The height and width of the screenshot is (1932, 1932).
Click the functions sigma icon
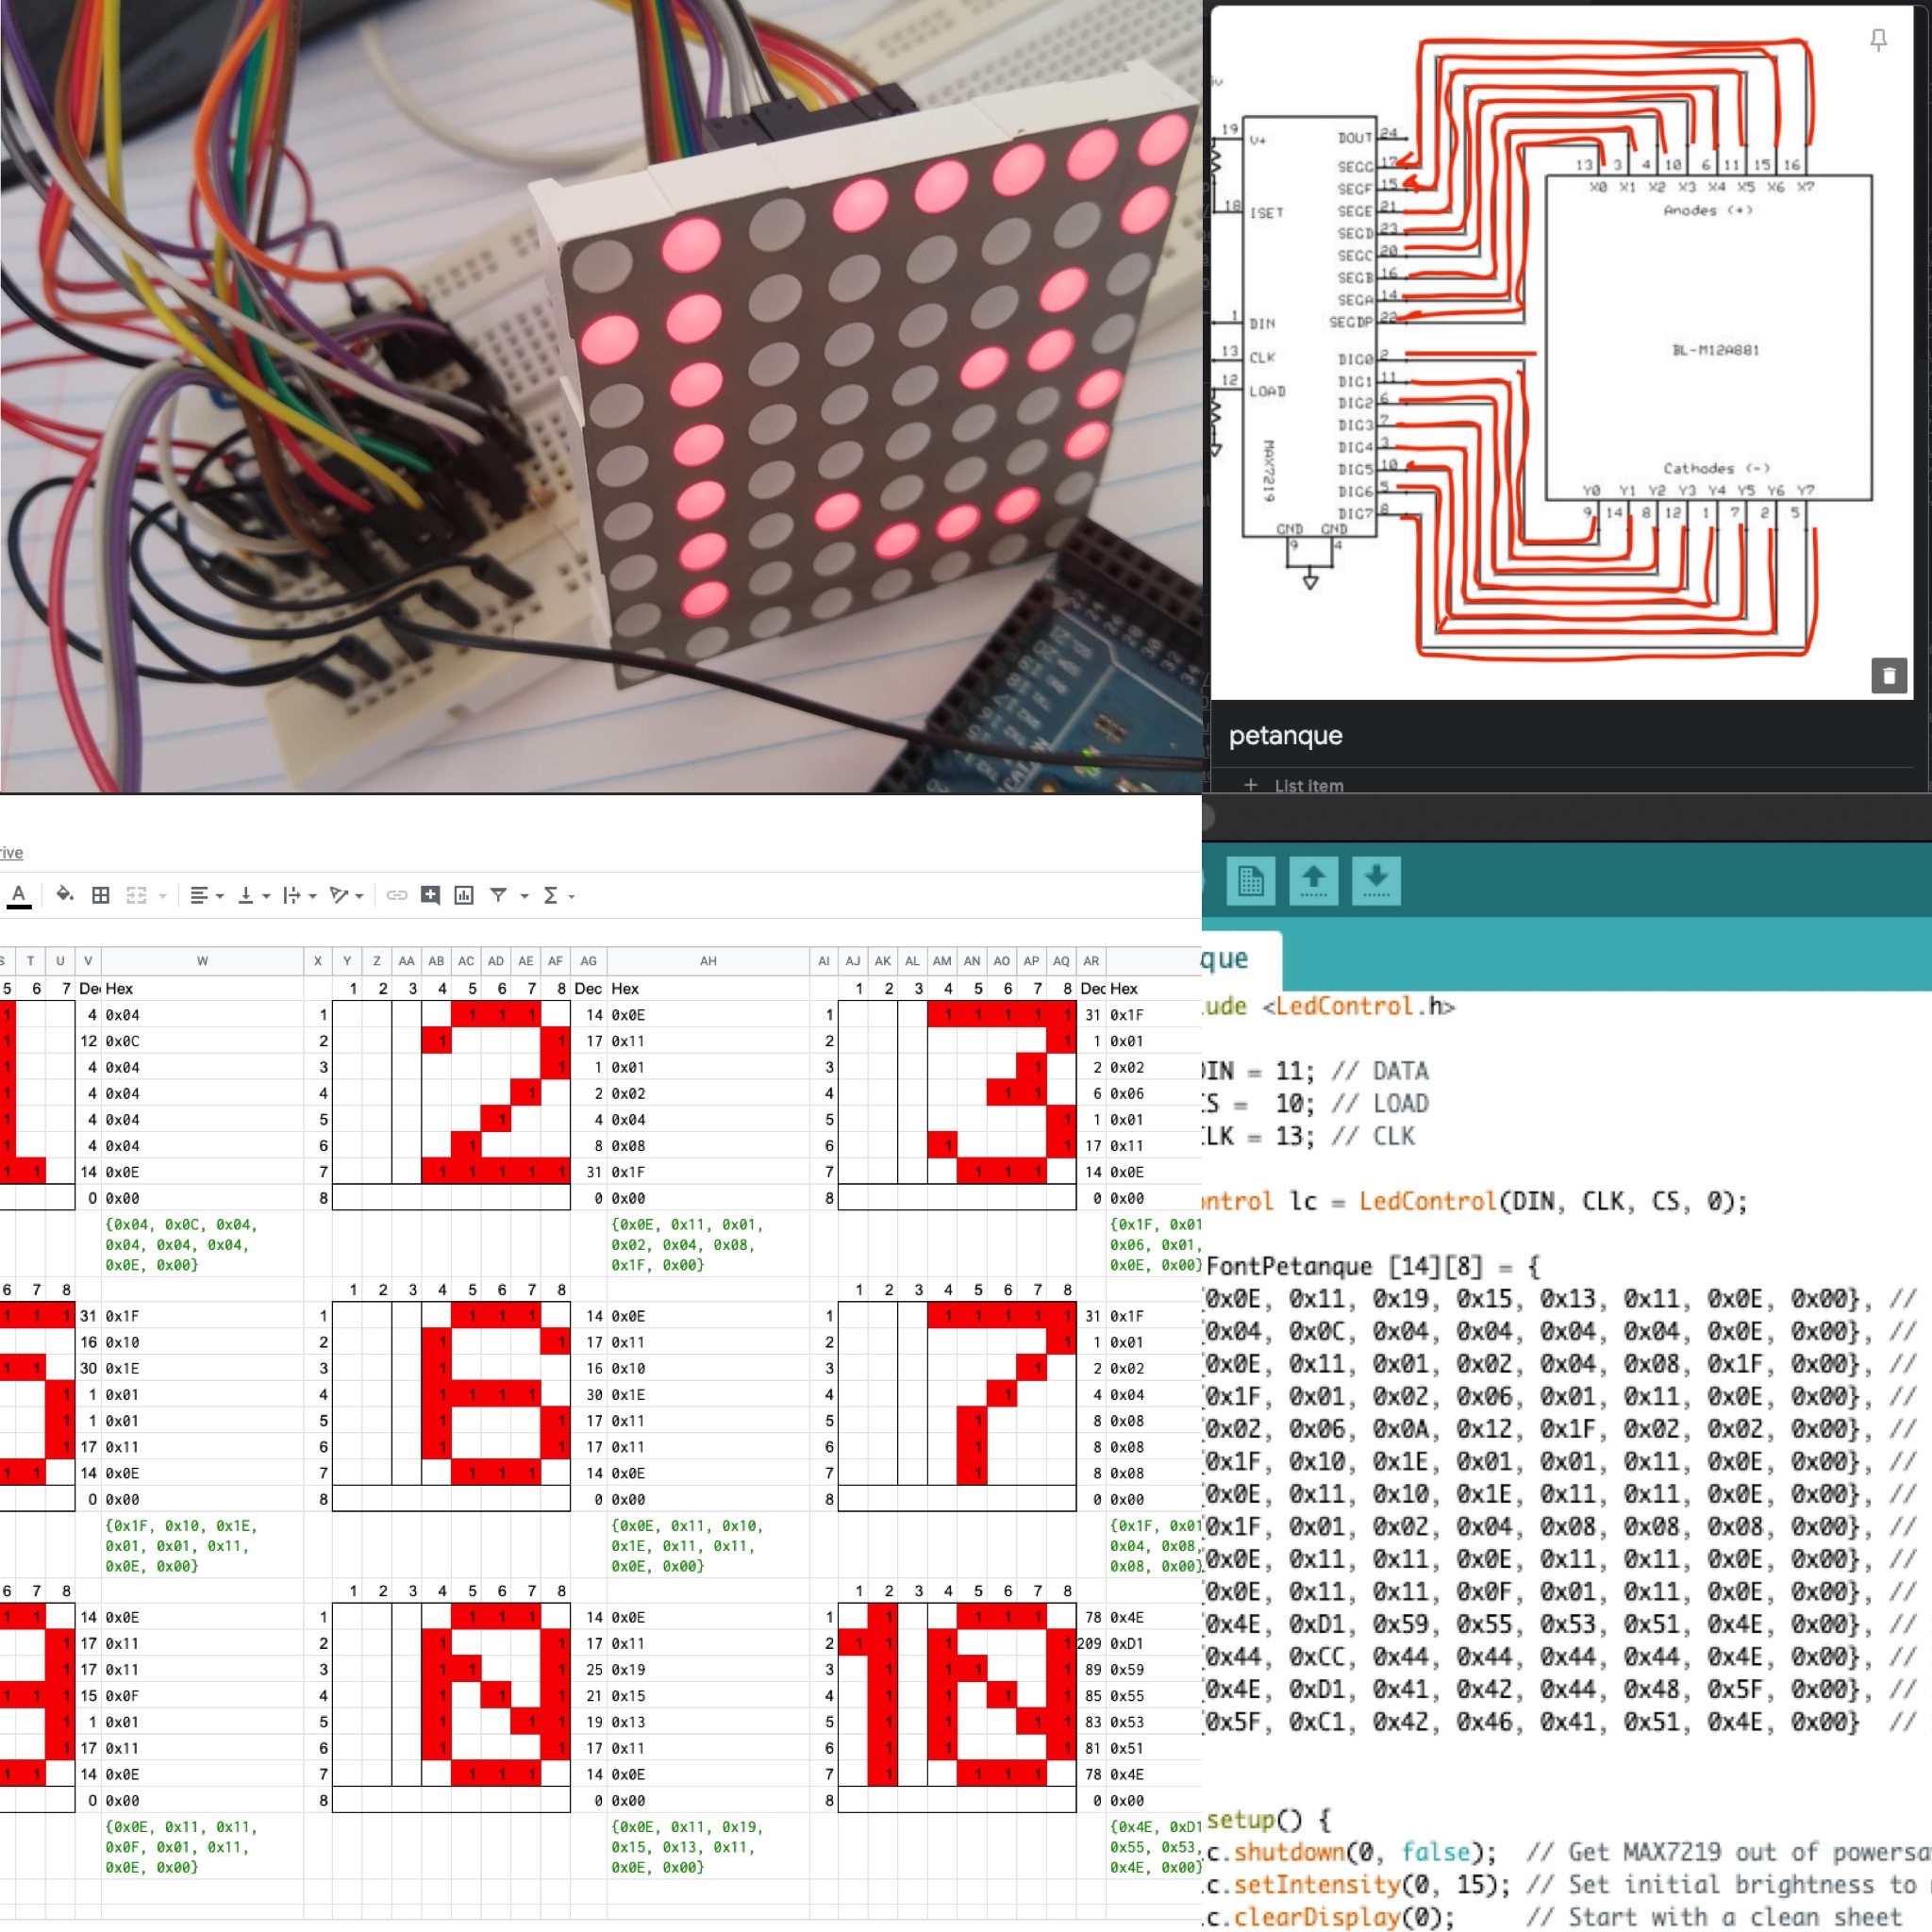550,895
